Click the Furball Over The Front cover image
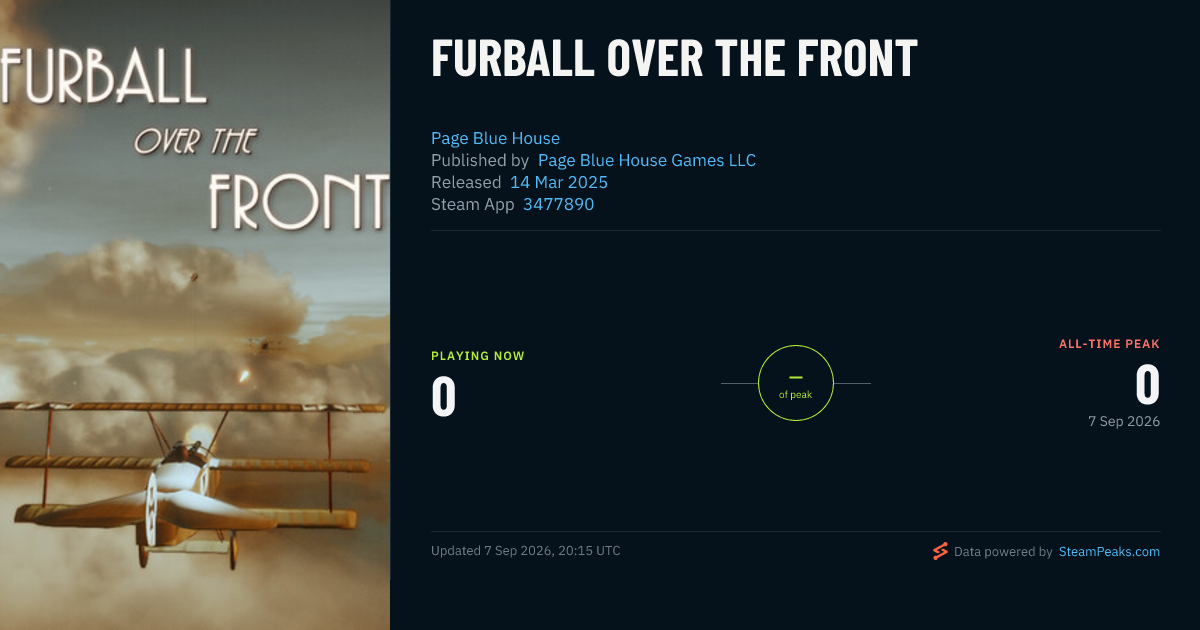This screenshot has height=630, width=1200. point(195,315)
